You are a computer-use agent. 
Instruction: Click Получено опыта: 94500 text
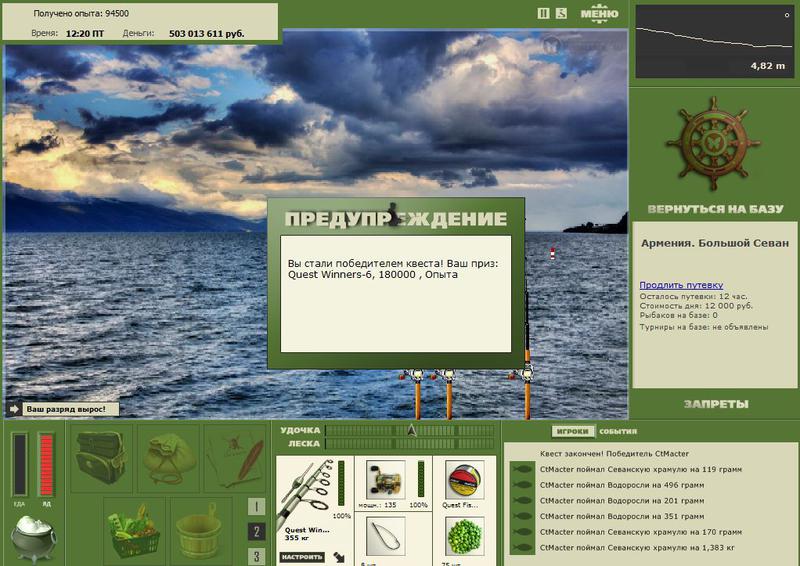[81, 14]
